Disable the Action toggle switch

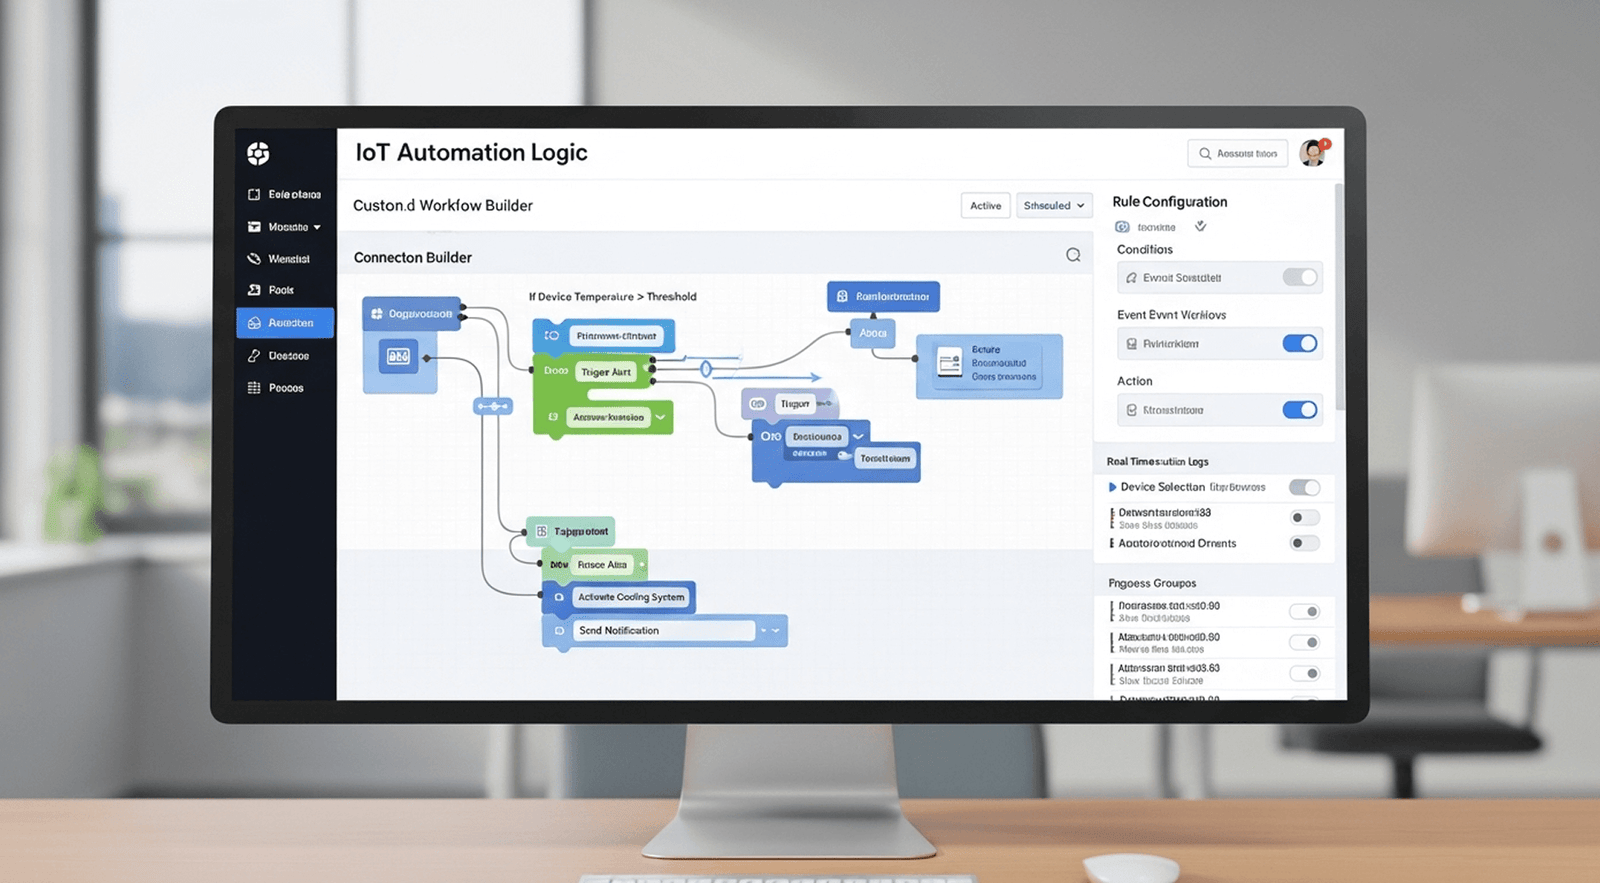(x=1300, y=410)
